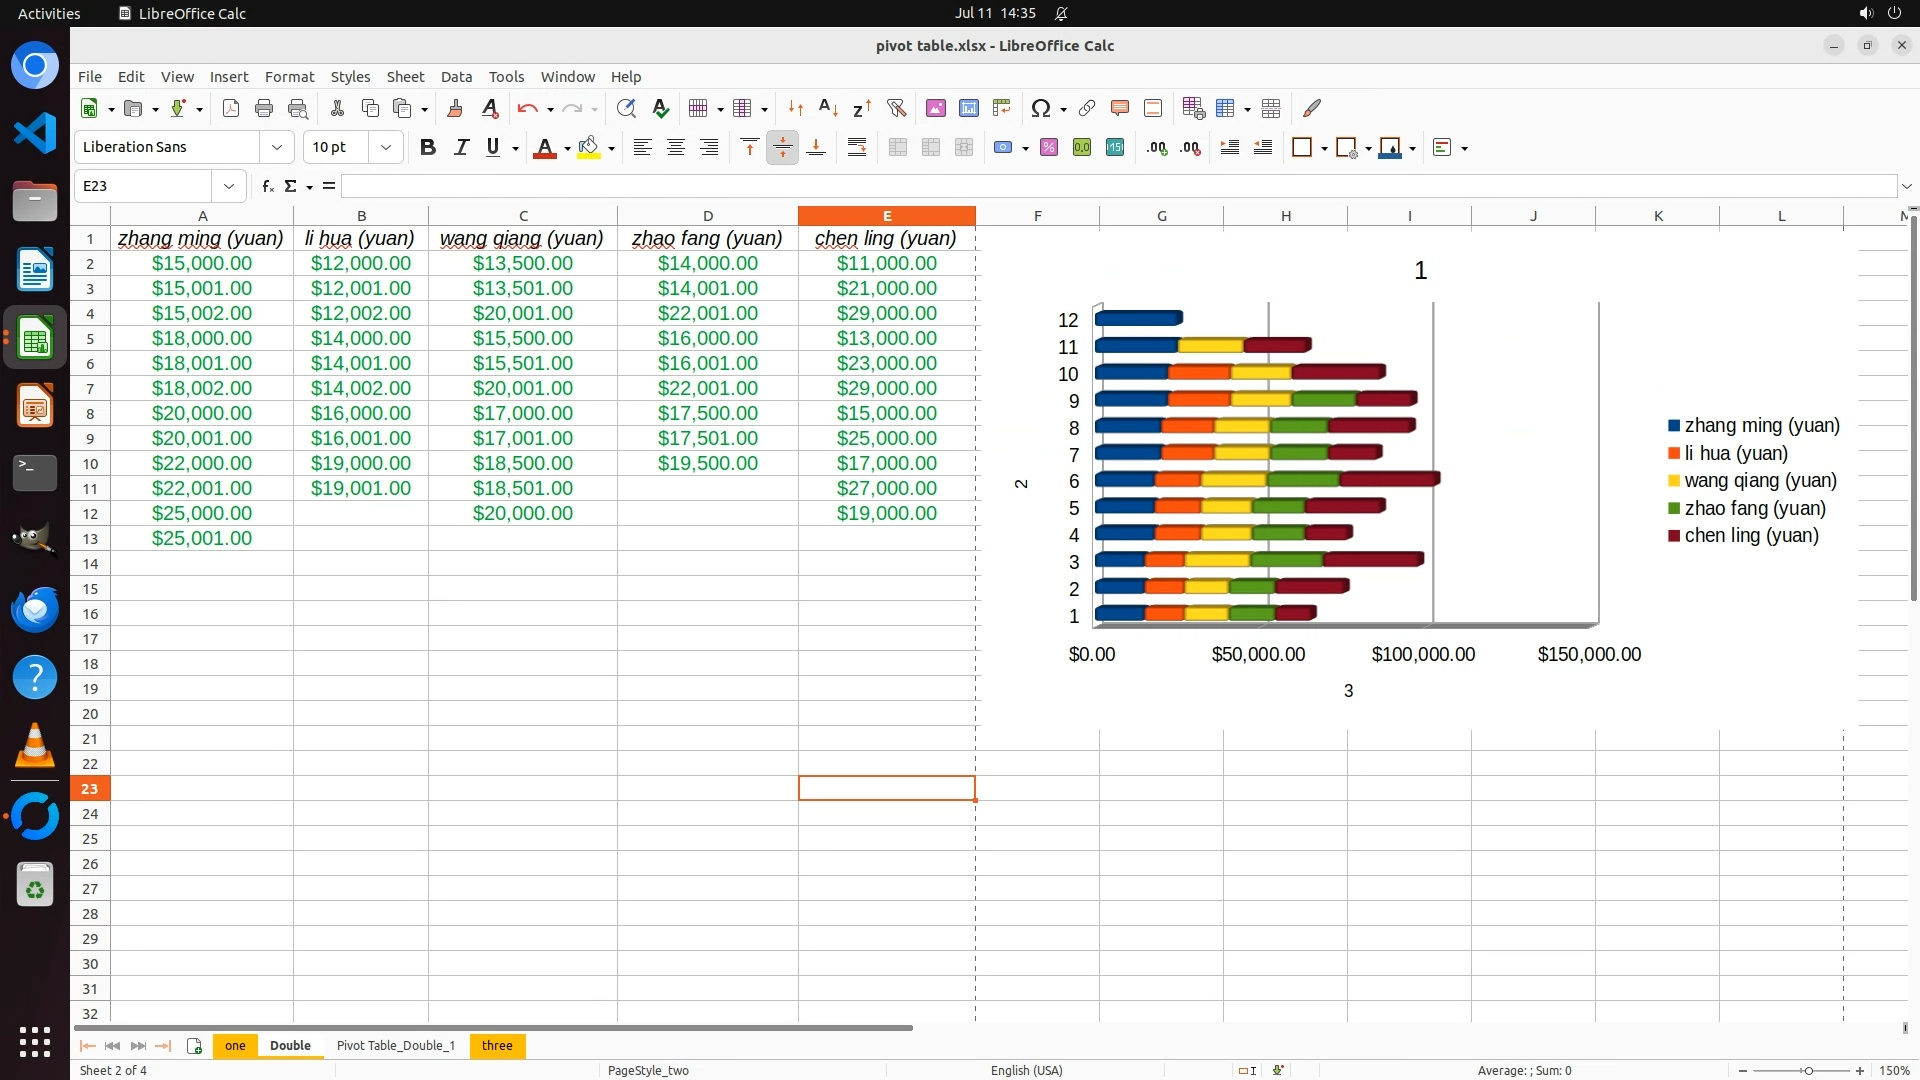This screenshot has width=1920, height=1080.
Task: Click the Clone Formatting paintbrush icon
Action: coord(455,108)
